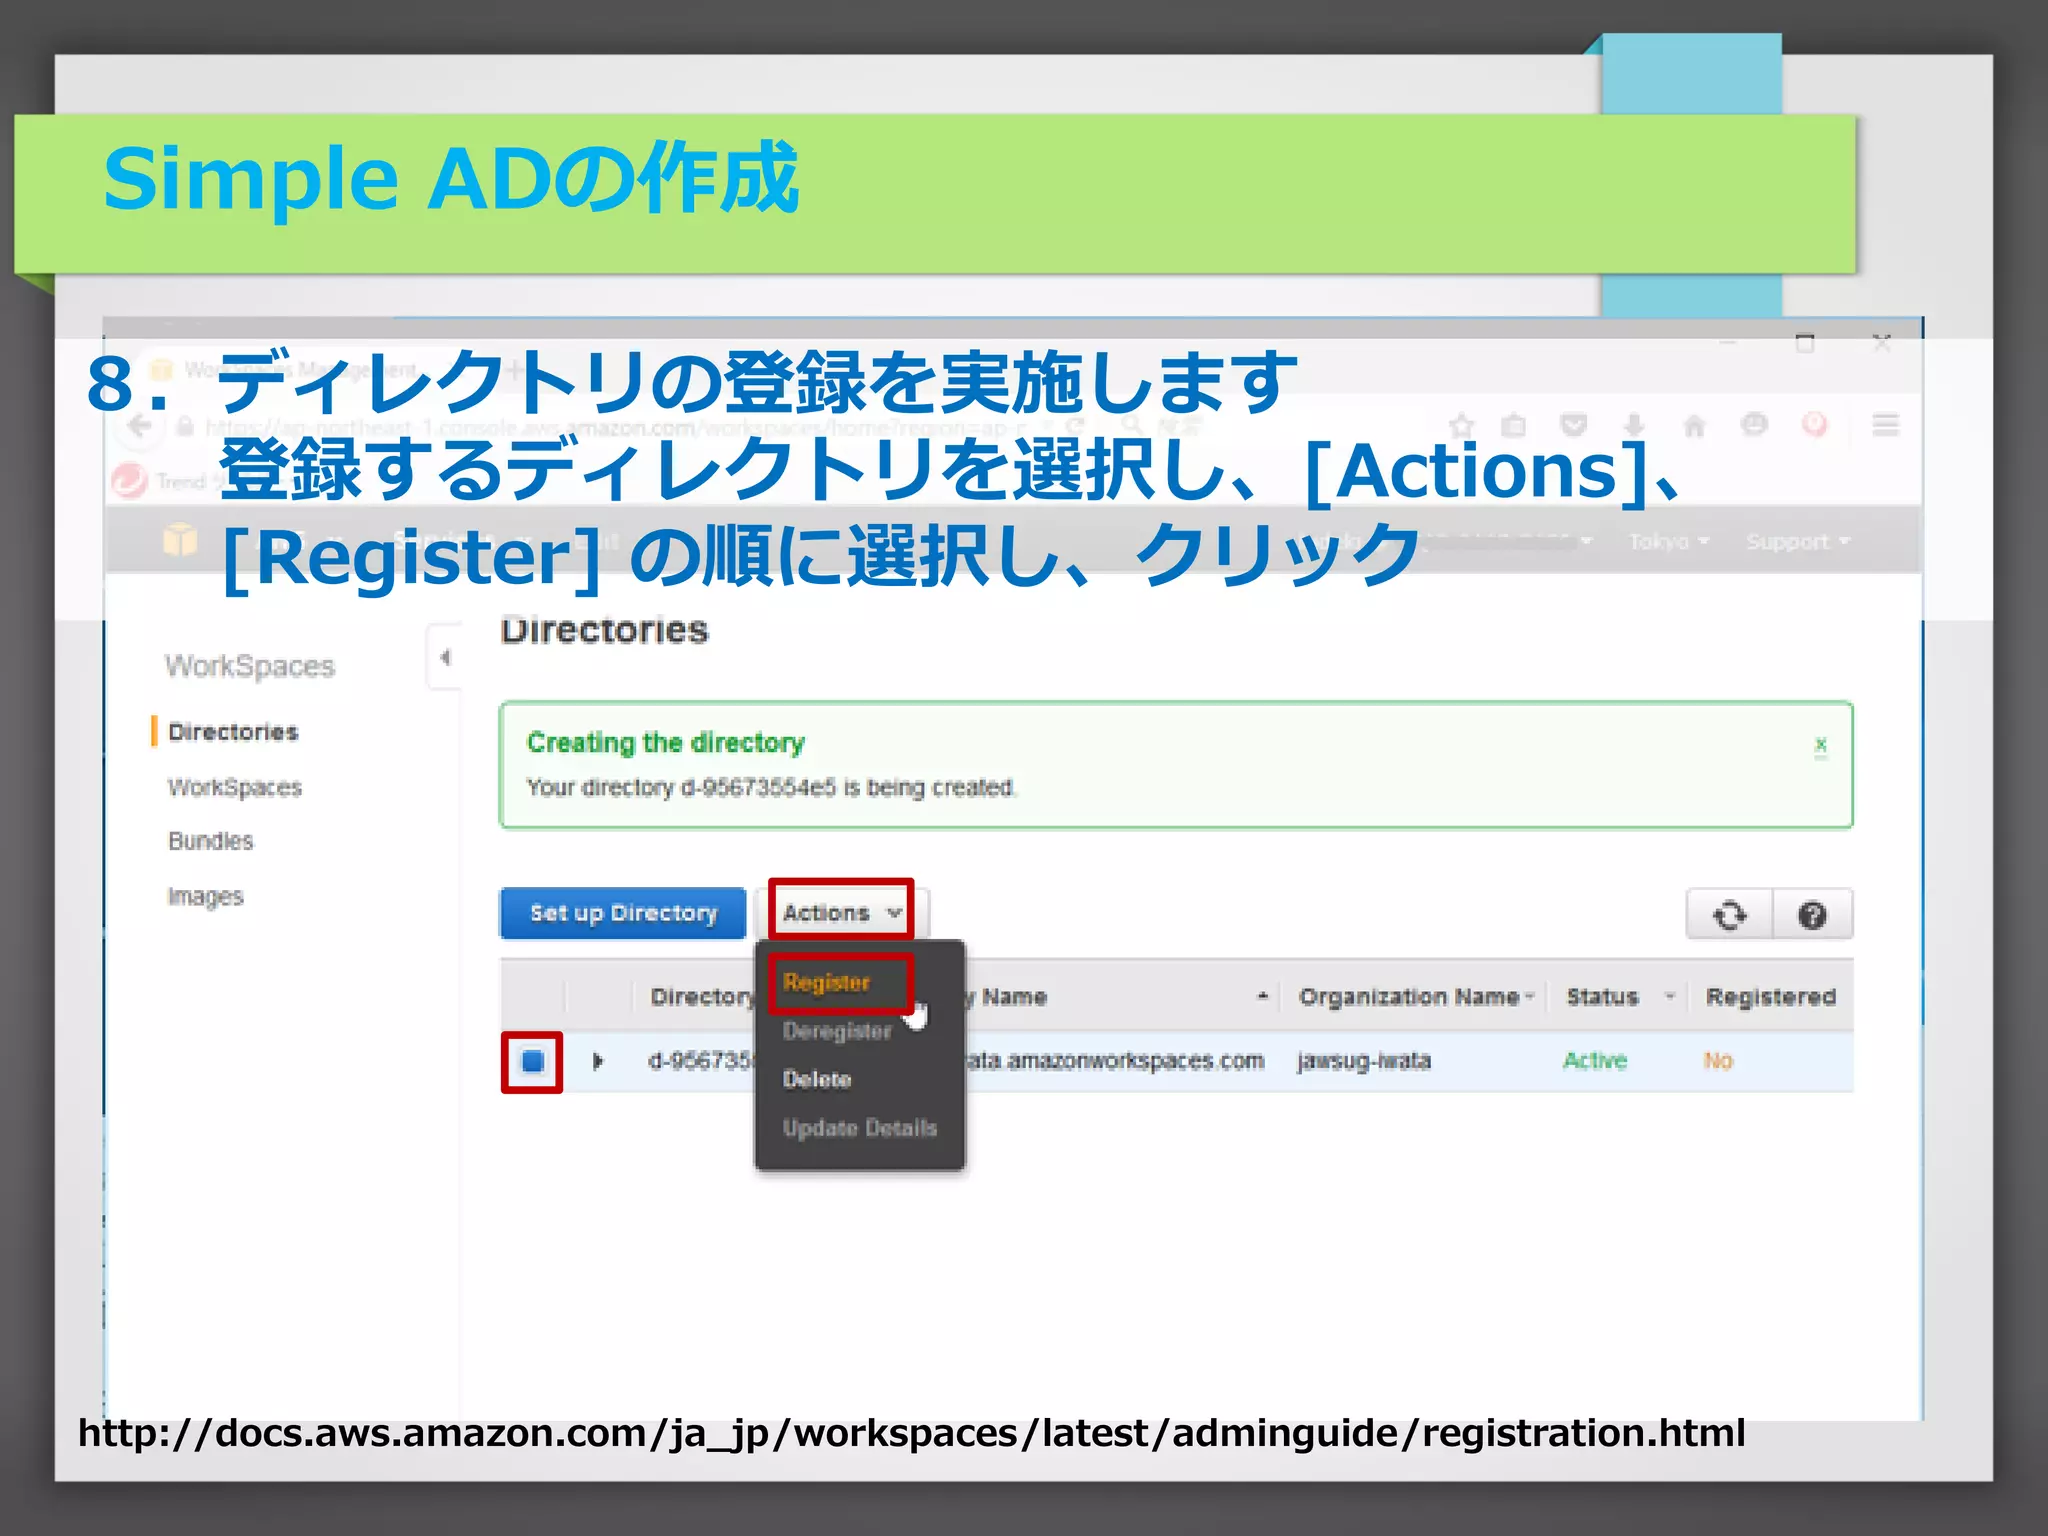Open the Actions dropdown
This screenshot has height=1536, width=2048.
pyautogui.click(x=842, y=912)
